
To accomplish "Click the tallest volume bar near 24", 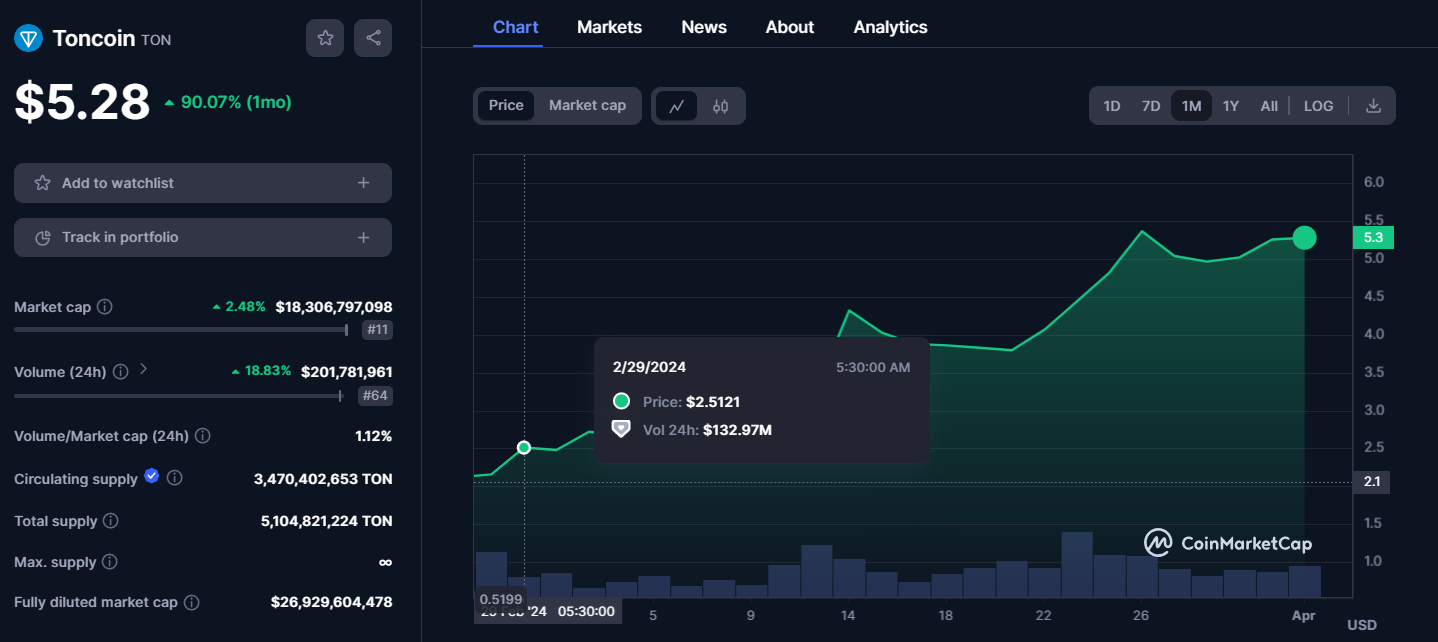I will (1076, 564).
